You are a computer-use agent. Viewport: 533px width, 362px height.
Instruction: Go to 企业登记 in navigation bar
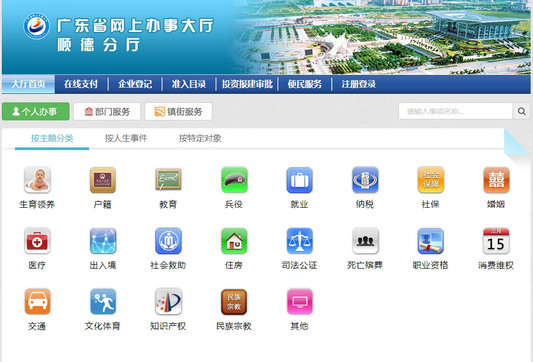tap(135, 84)
